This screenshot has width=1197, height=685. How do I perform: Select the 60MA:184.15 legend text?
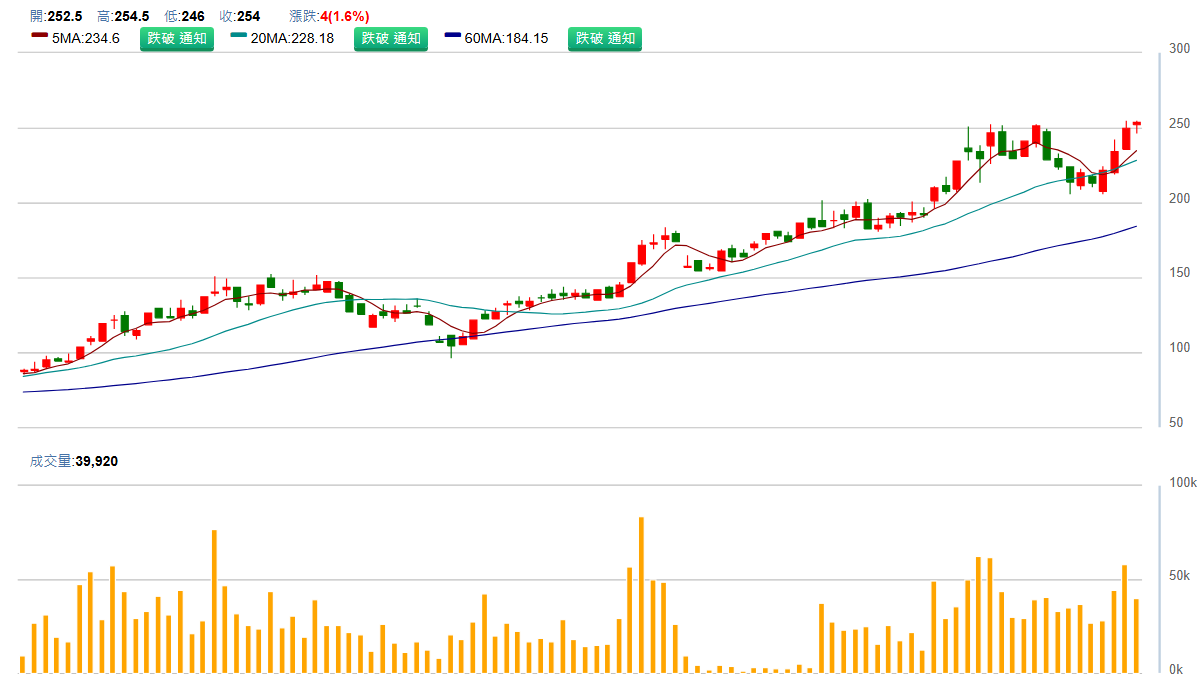pyautogui.click(x=506, y=39)
